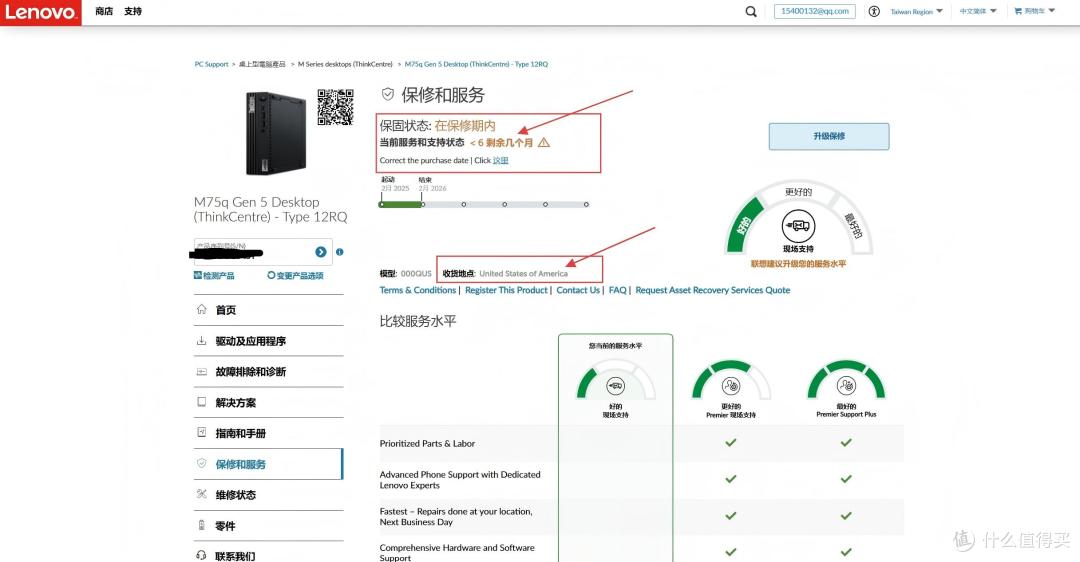Open Request Asset Recovery Services Quote link
The height and width of the screenshot is (562, 1080).
click(x=713, y=290)
